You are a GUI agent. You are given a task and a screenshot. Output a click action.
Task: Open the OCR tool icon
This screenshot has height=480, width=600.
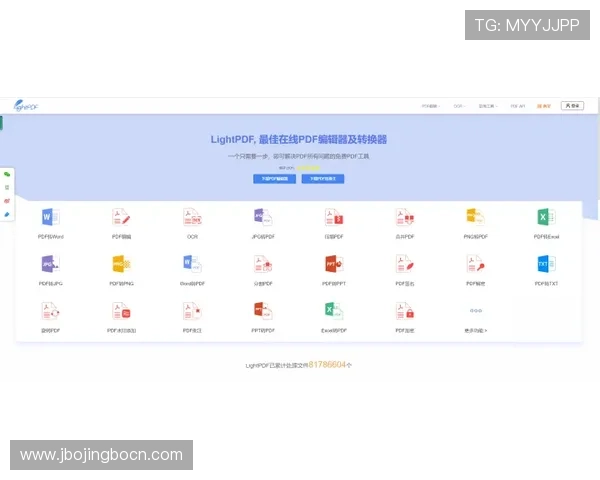(192, 217)
